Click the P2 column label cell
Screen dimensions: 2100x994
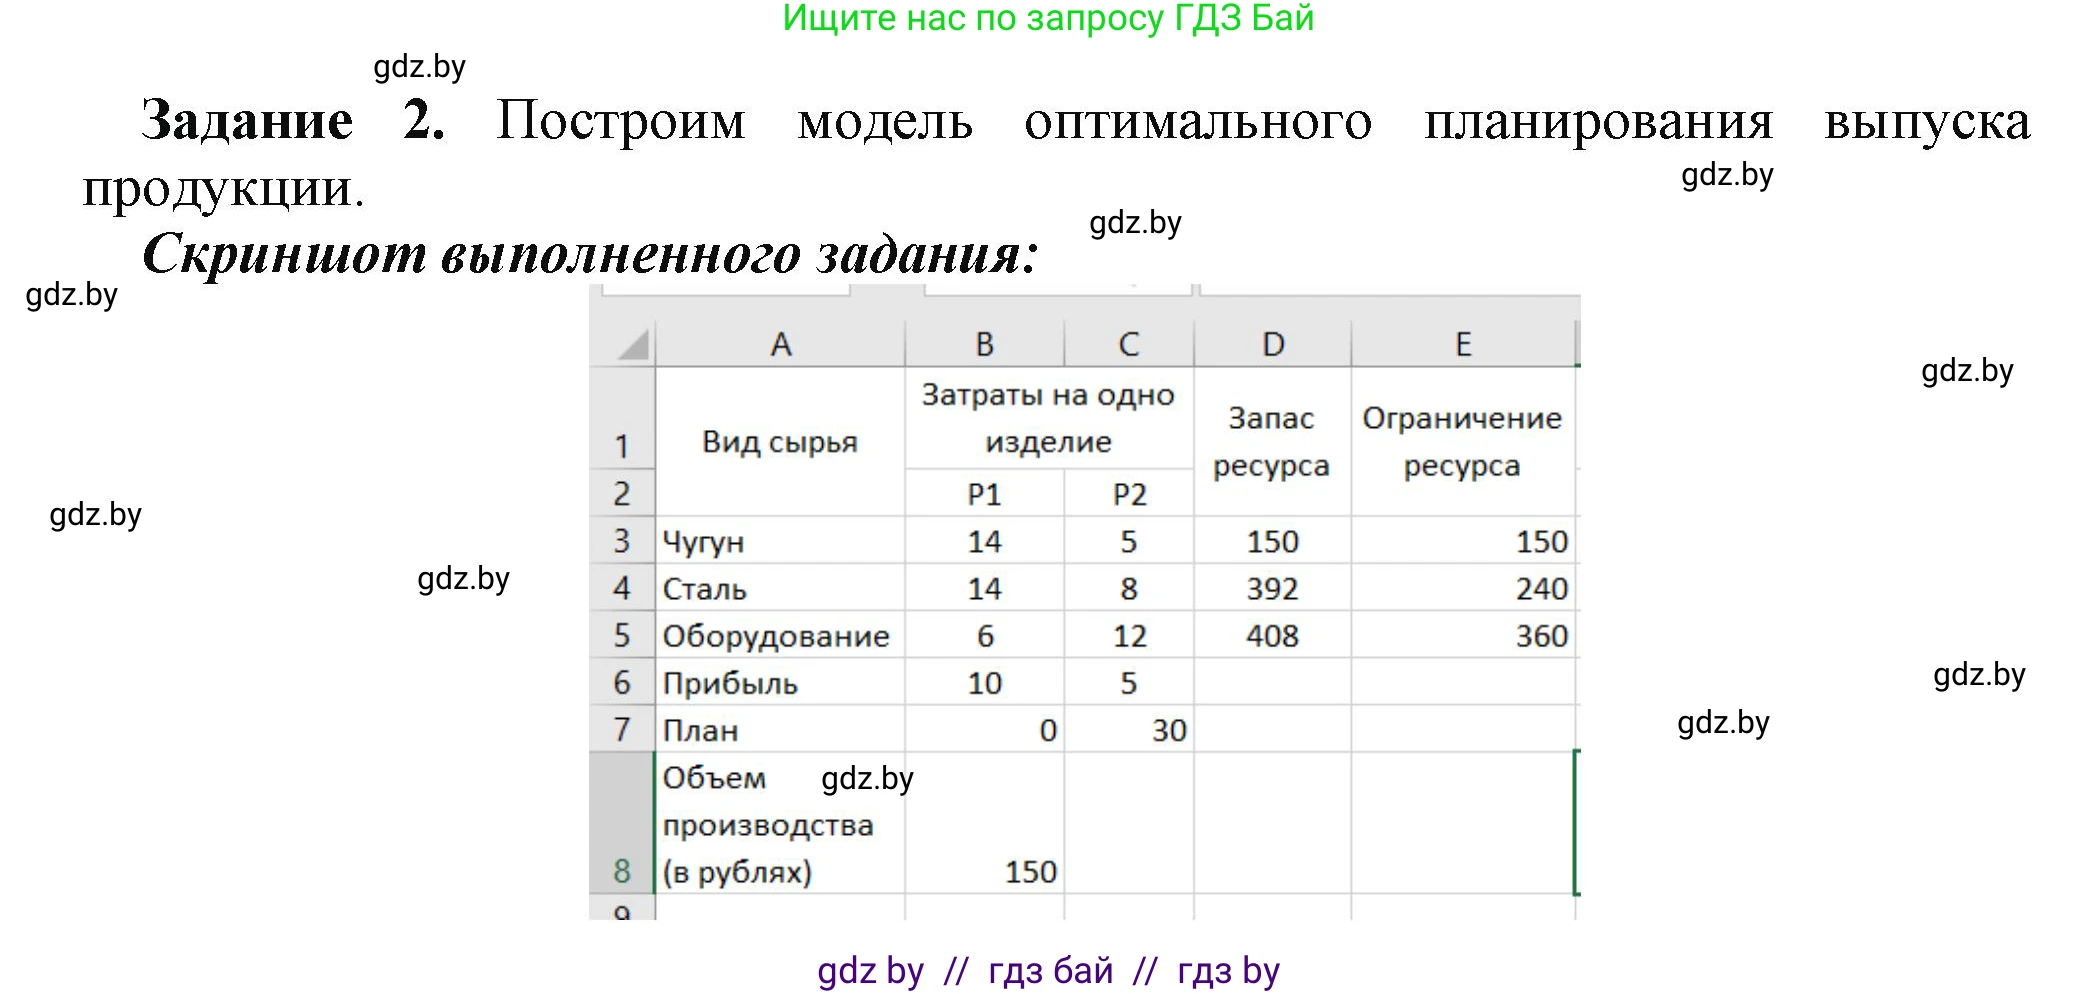click(x=1130, y=493)
